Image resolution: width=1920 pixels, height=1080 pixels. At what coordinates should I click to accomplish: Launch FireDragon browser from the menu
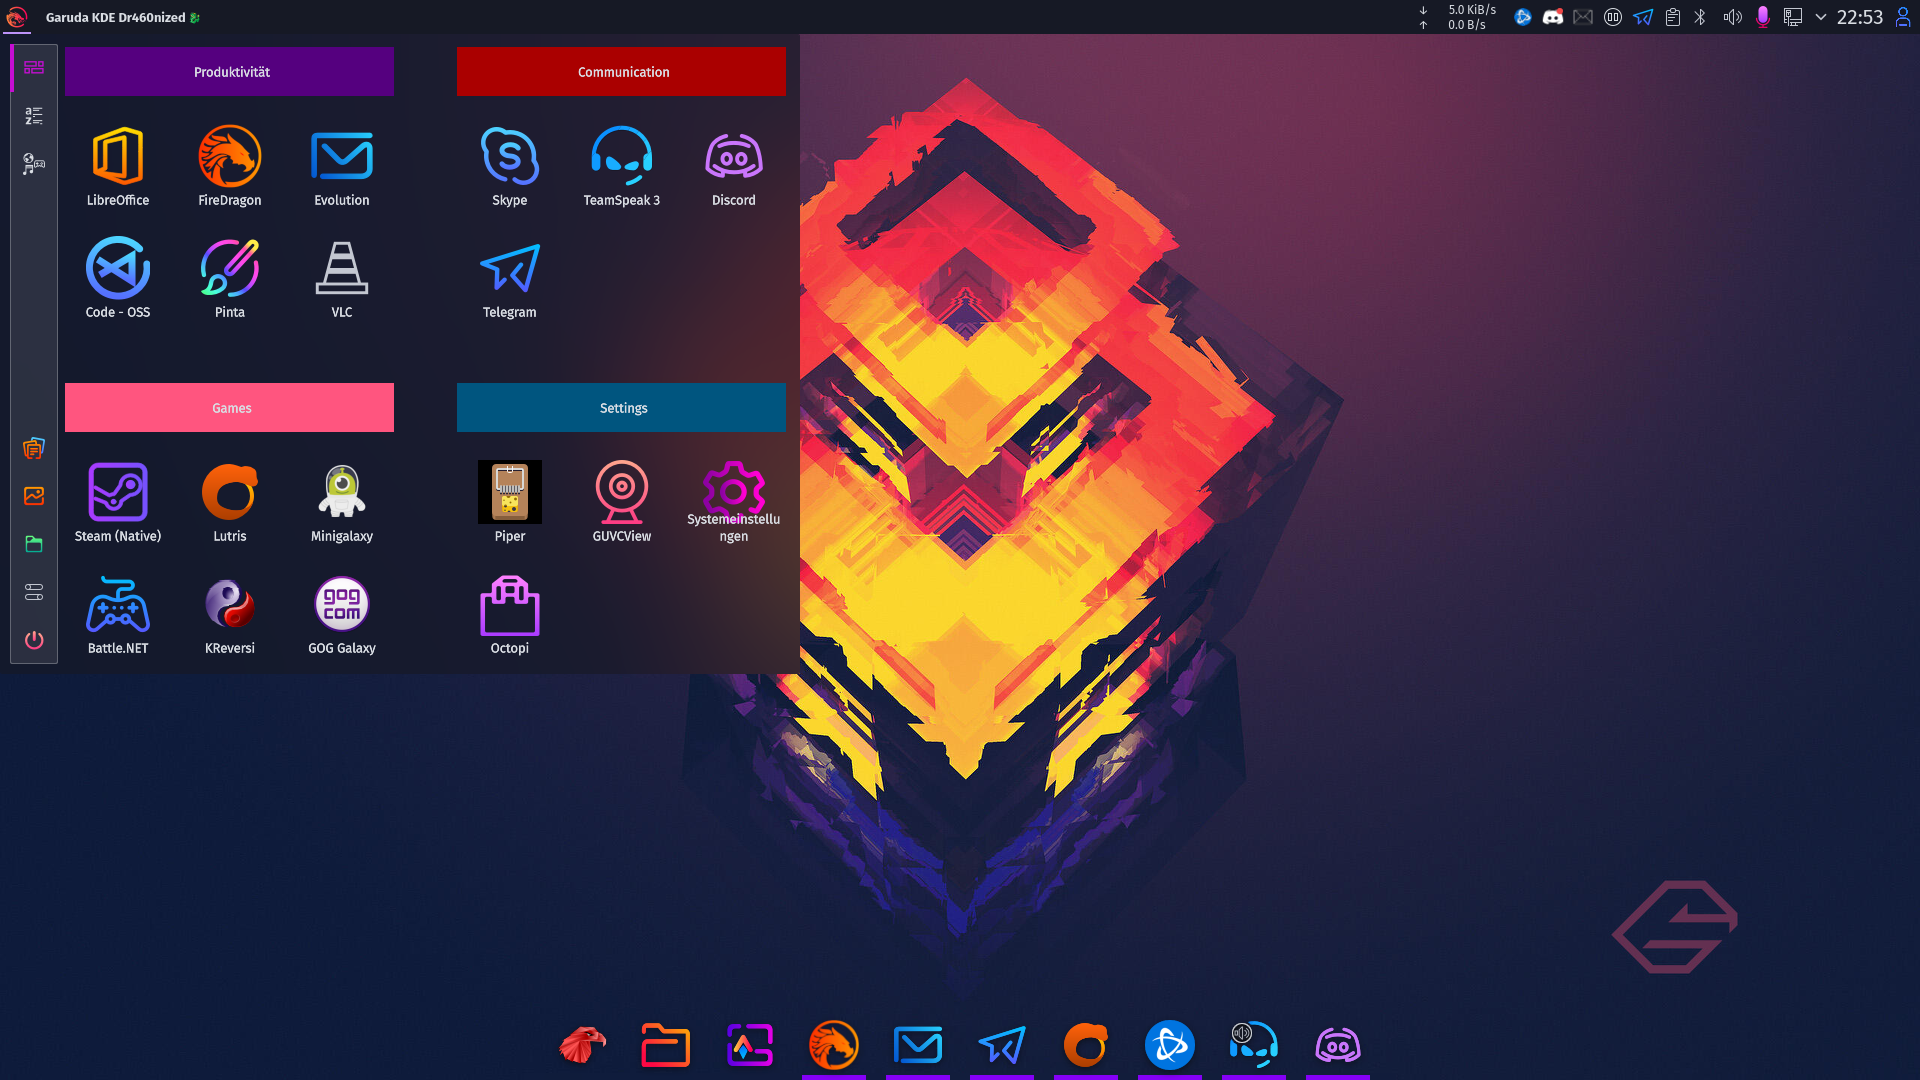229,157
